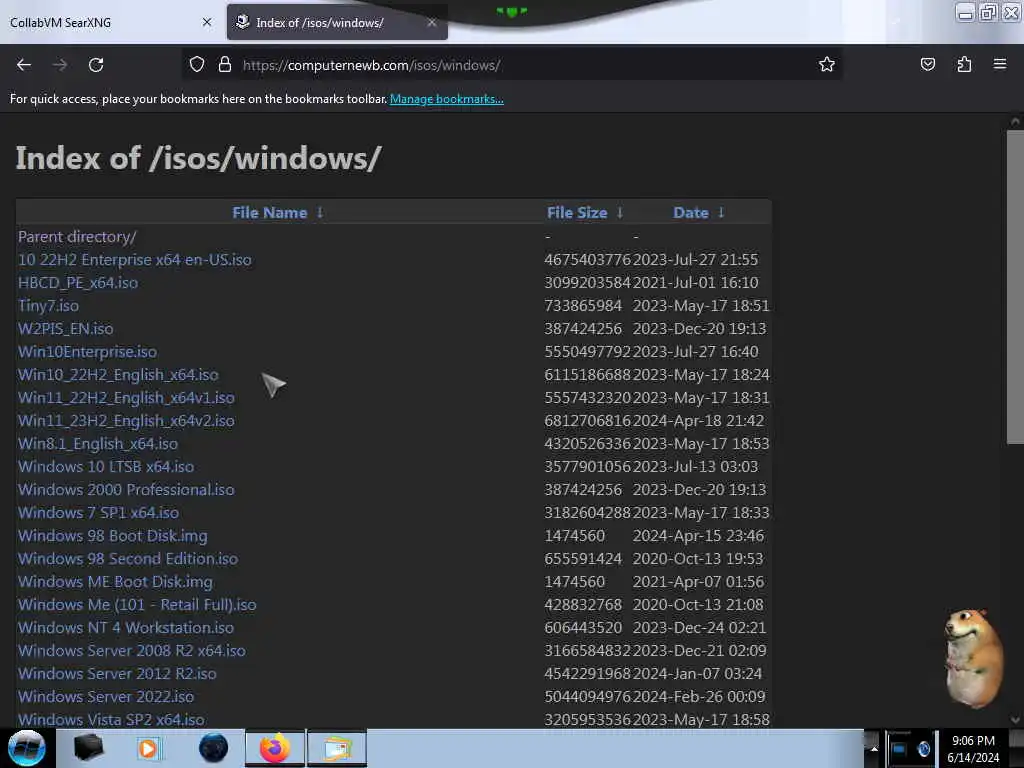The width and height of the screenshot is (1024, 768).
Task: Download Windows ME Boot Disk.img
Action: [x=115, y=582]
